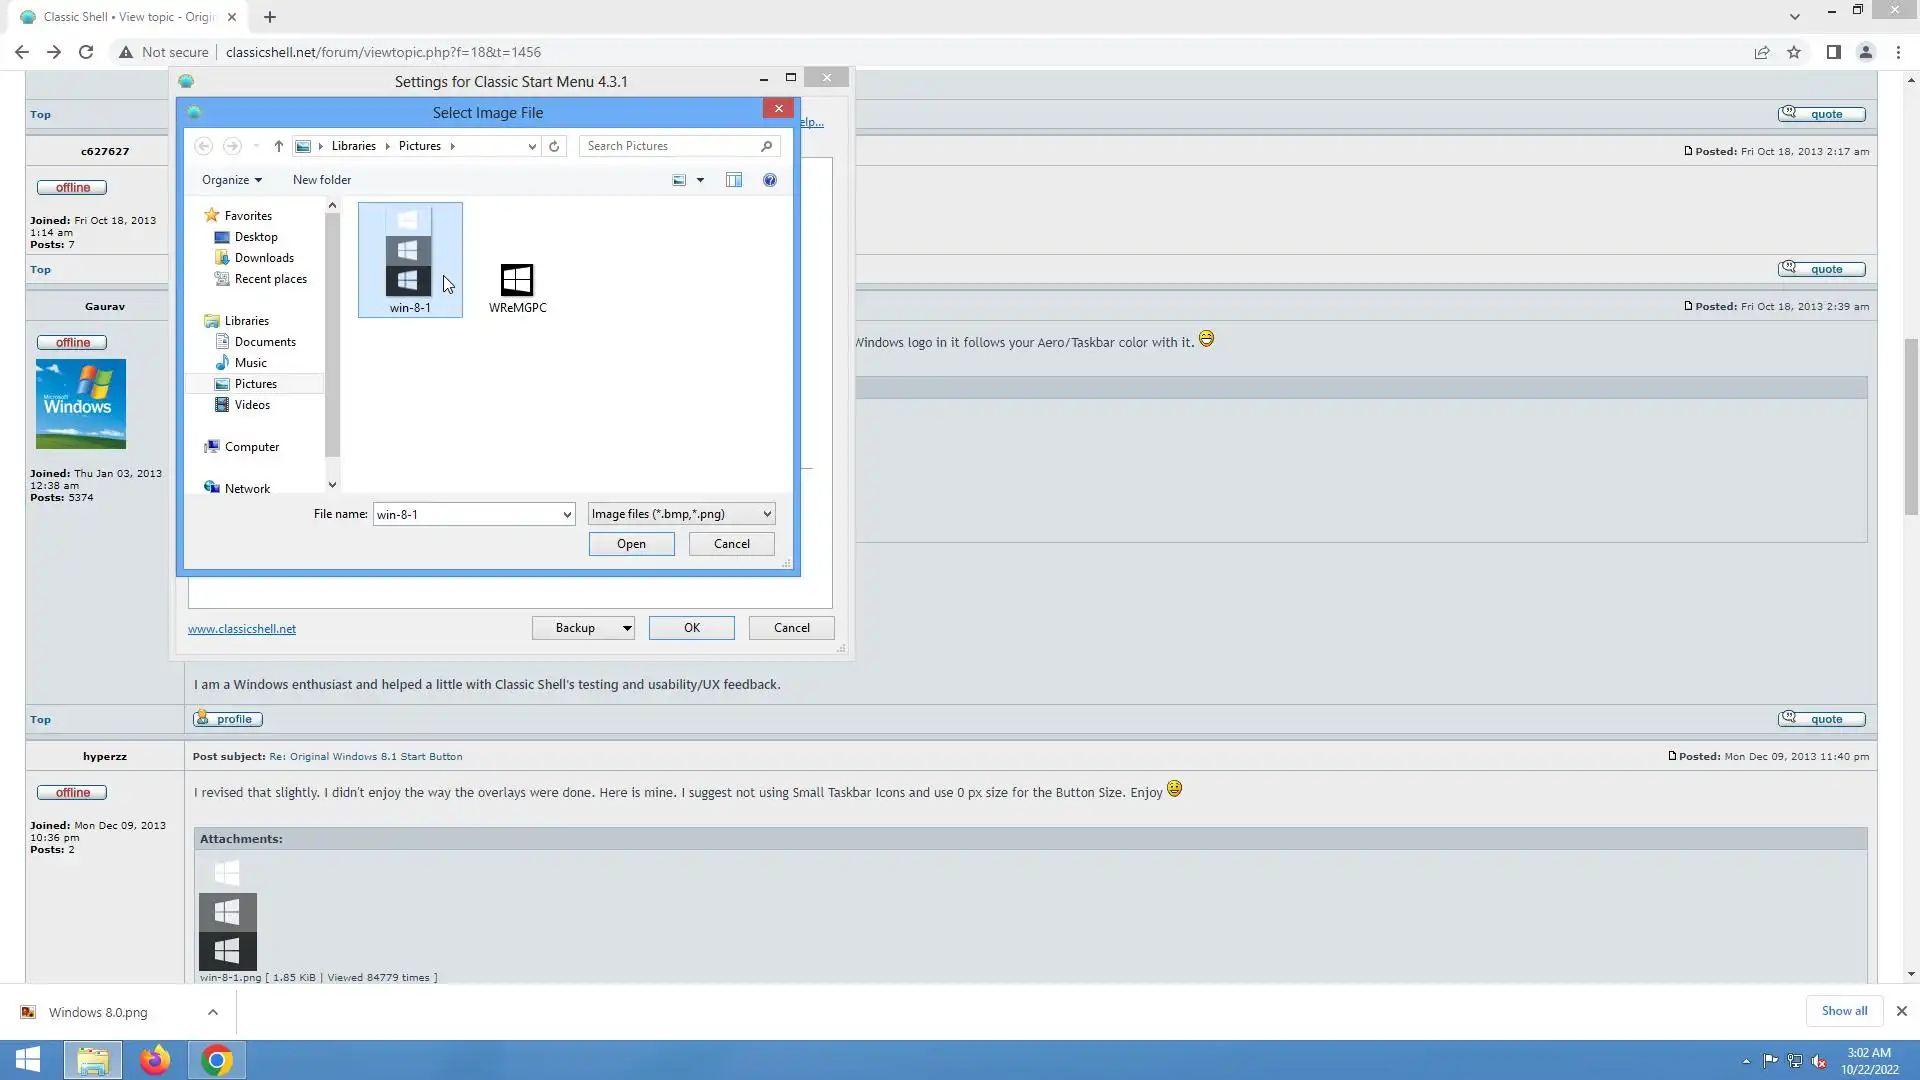Expand the File name history dropdown
The image size is (1920, 1080).
[x=567, y=514]
